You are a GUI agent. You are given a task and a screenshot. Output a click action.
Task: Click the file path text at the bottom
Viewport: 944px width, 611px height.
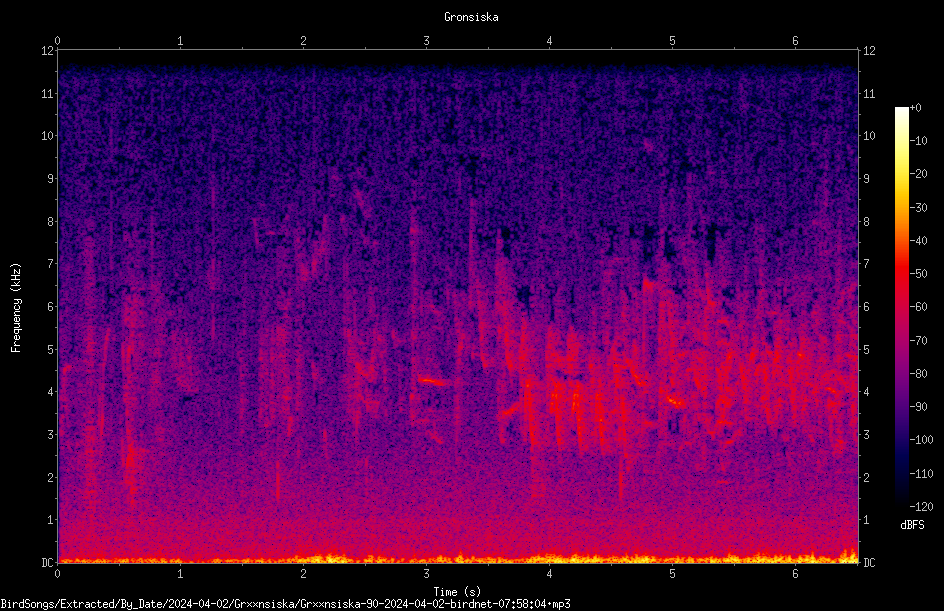[285, 604]
